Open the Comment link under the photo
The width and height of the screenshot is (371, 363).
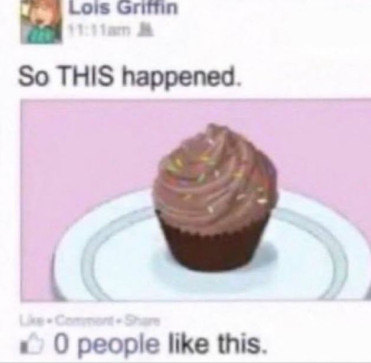pos(85,321)
